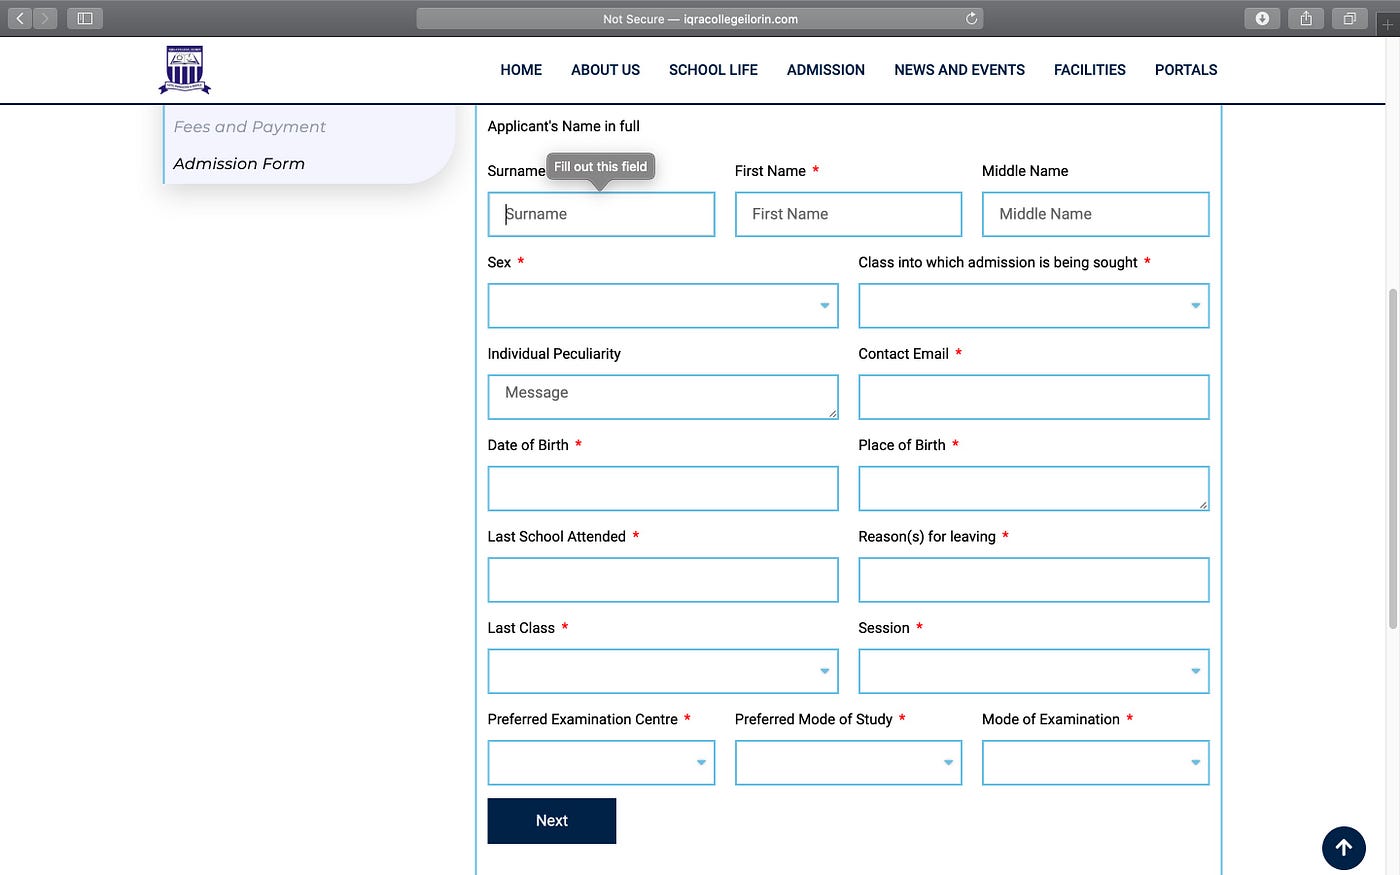Viewport: 1400px width, 875px height.
Task: Open the Session dropdown
Action: click(1033, 671)
